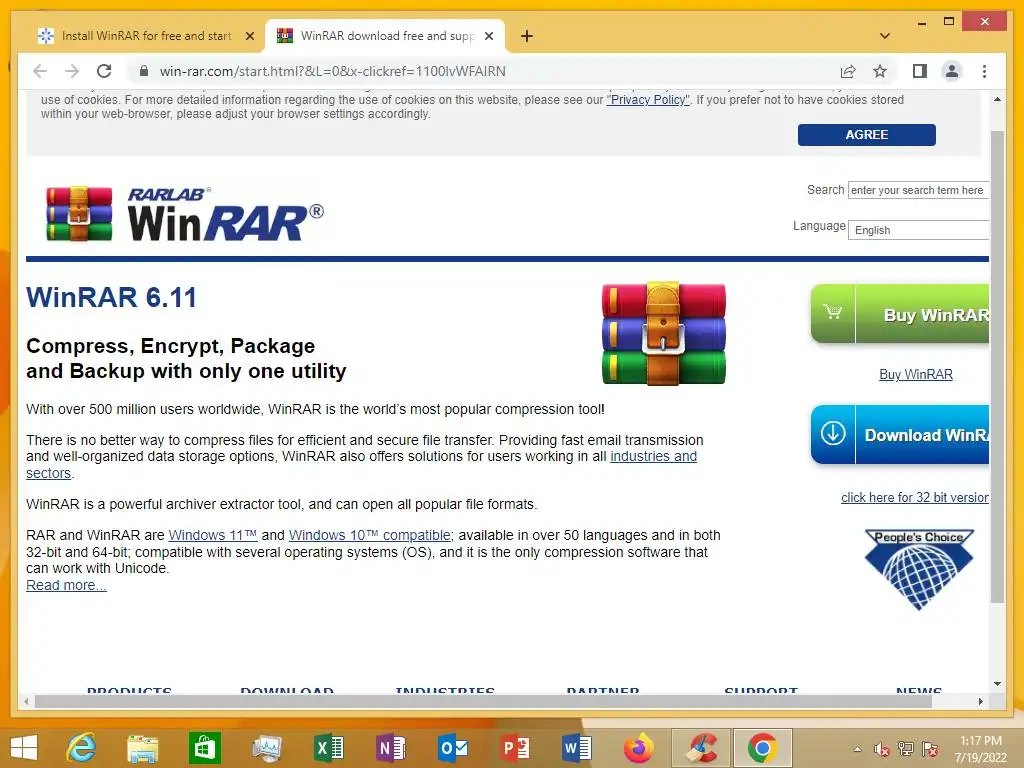The image size is (1024, 768).
Task: Open the Windows Start button
Action: (24, 748)
